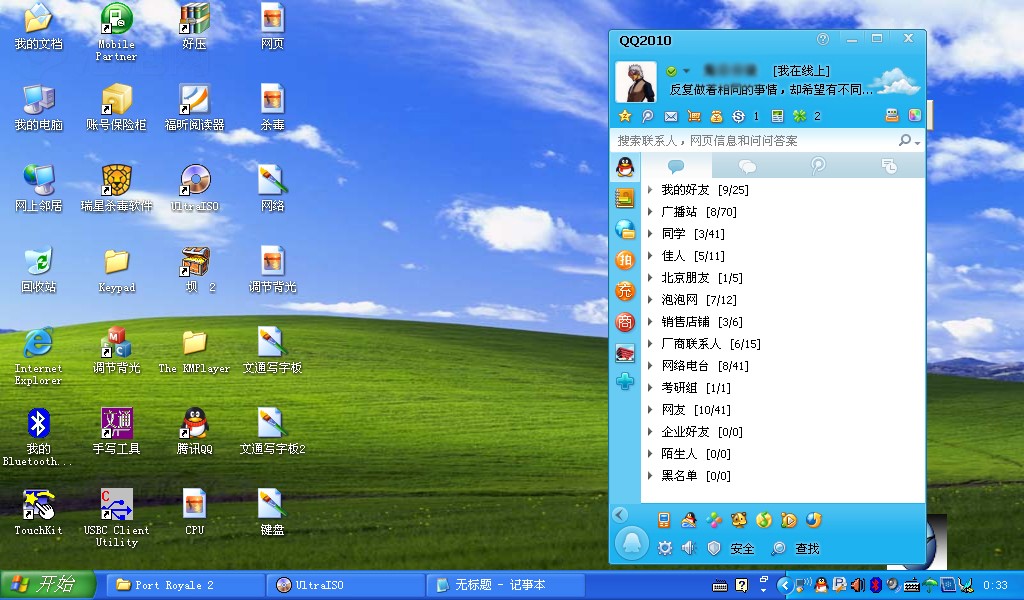Open the mail envelope icon in QQ toolbar
Viewport: 1024px width, 600px height.
pyautogui.click(x=671, y=116)
